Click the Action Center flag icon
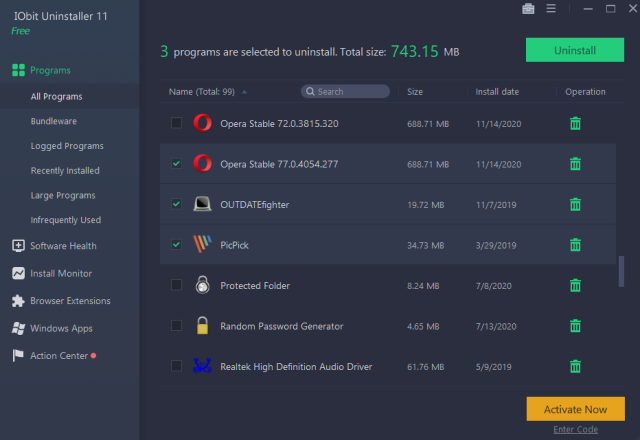 click(x=18, y=356)
